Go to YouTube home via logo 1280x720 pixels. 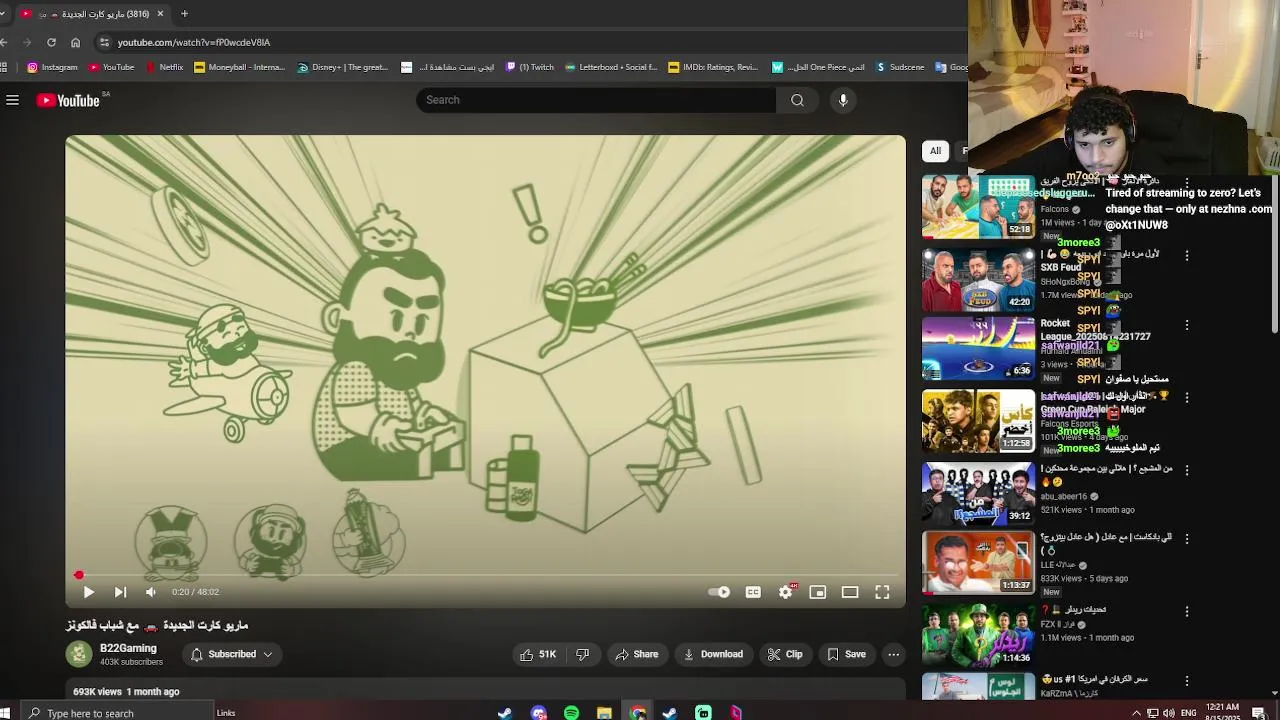pos(68,100)
